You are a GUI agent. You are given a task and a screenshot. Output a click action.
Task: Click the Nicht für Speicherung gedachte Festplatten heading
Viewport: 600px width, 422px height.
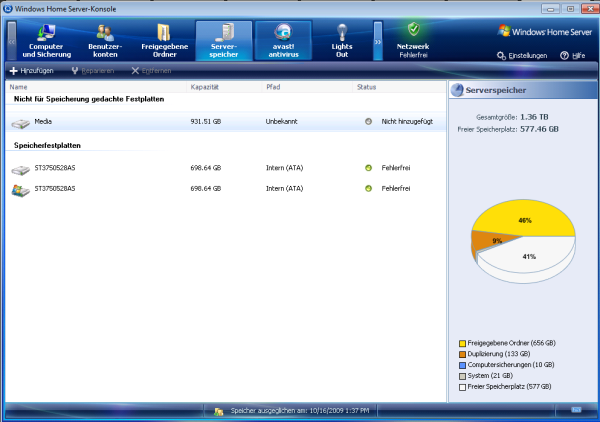89,99
